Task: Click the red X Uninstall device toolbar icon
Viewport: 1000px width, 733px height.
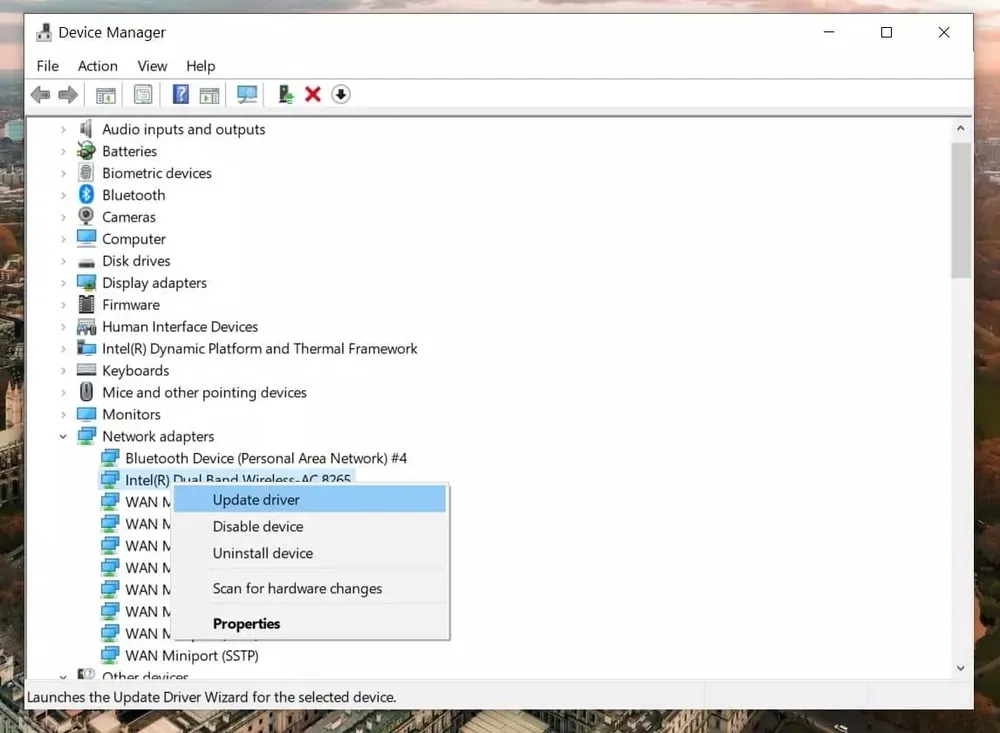Action: (x=312, y=94)
